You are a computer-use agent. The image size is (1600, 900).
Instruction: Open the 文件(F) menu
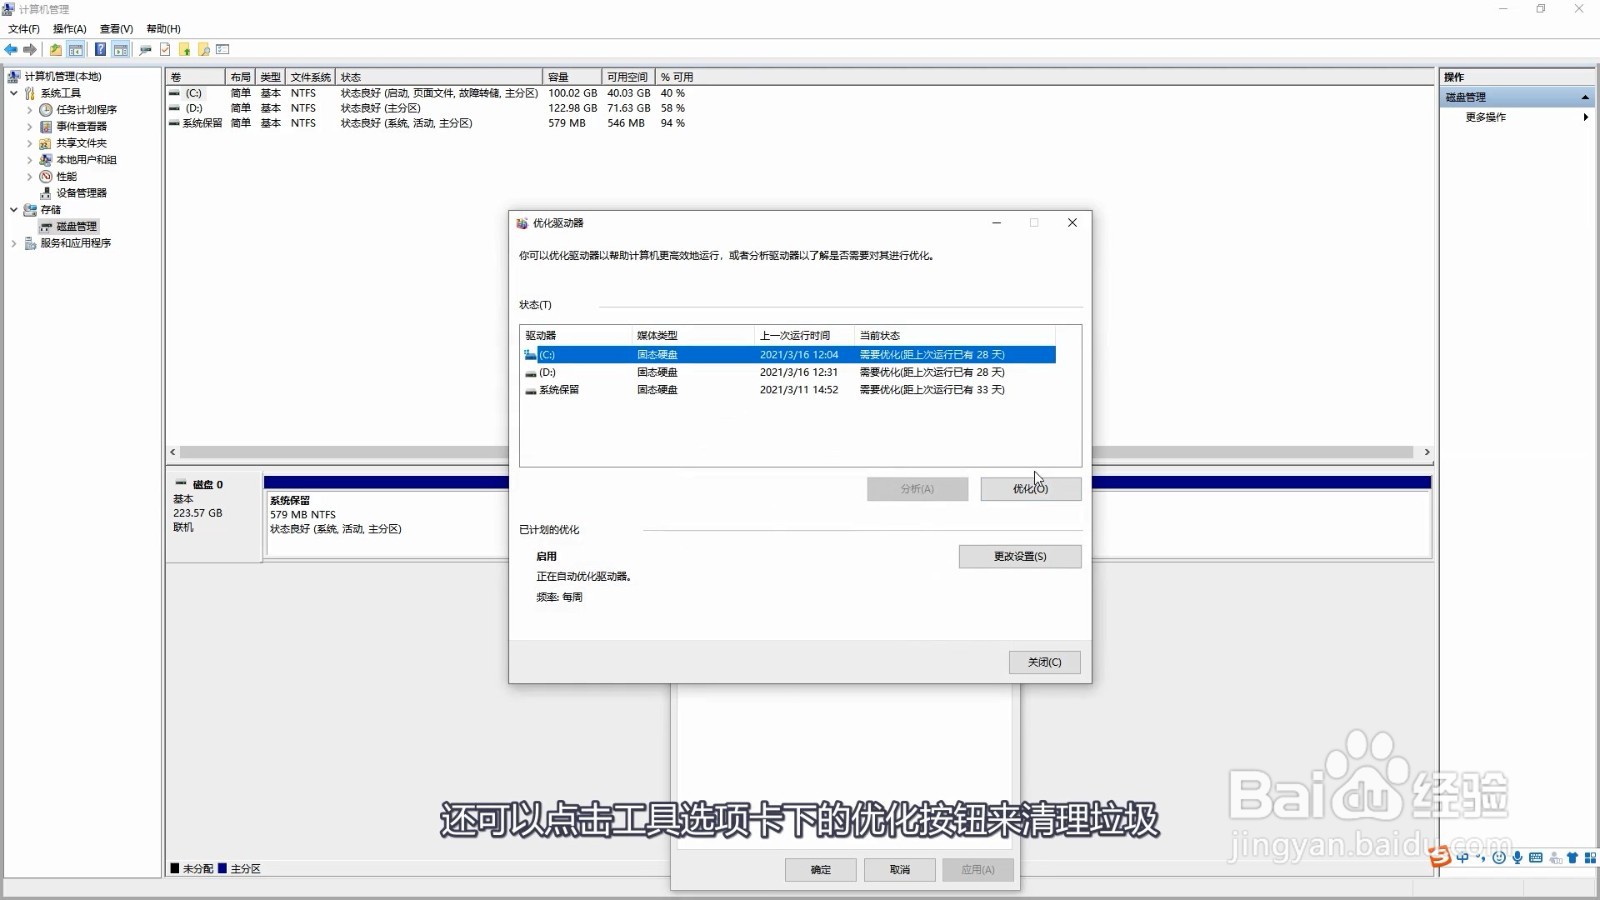coord(24,29)
